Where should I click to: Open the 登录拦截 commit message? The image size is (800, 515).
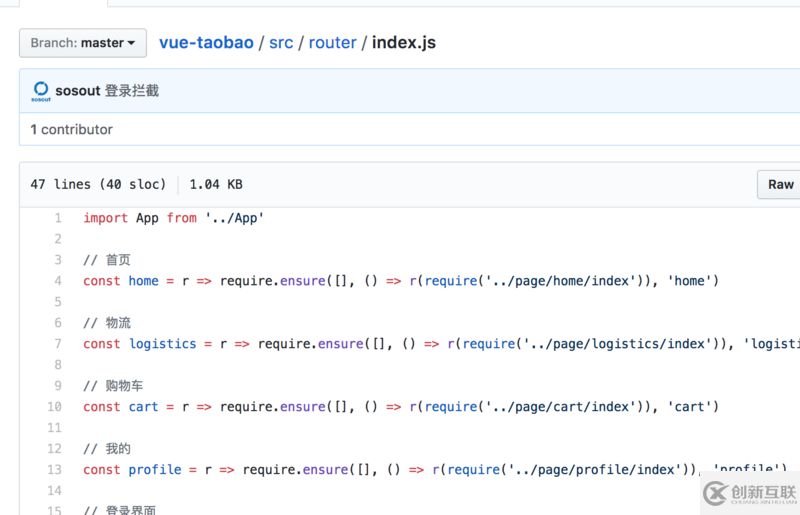[x=131, y=91]
